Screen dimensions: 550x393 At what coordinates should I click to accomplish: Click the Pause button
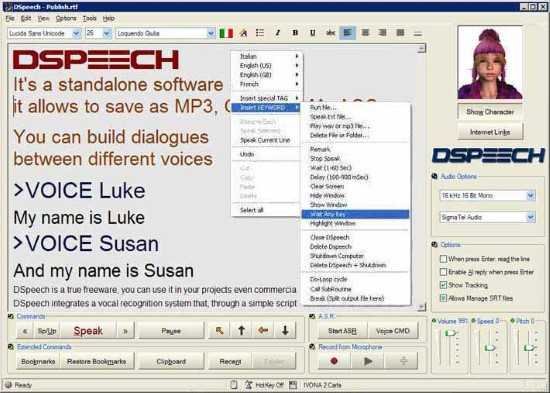coord(171,331)
